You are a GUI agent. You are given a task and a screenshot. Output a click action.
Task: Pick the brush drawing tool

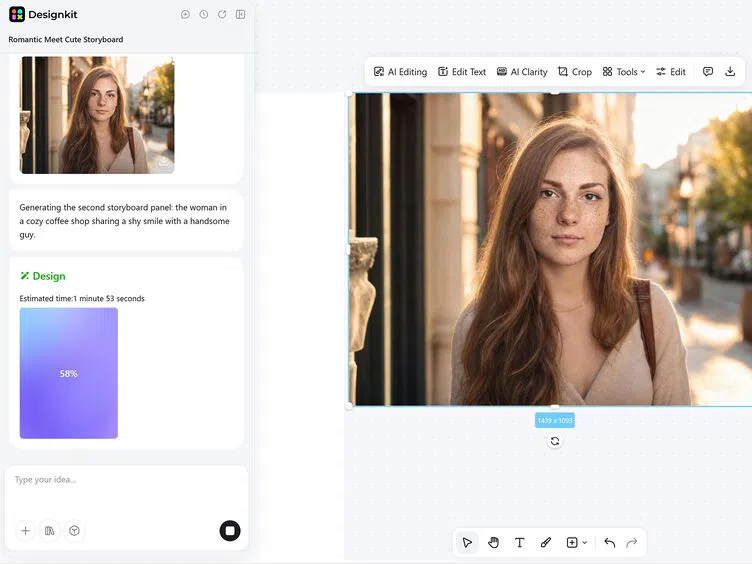coord(546,542)
